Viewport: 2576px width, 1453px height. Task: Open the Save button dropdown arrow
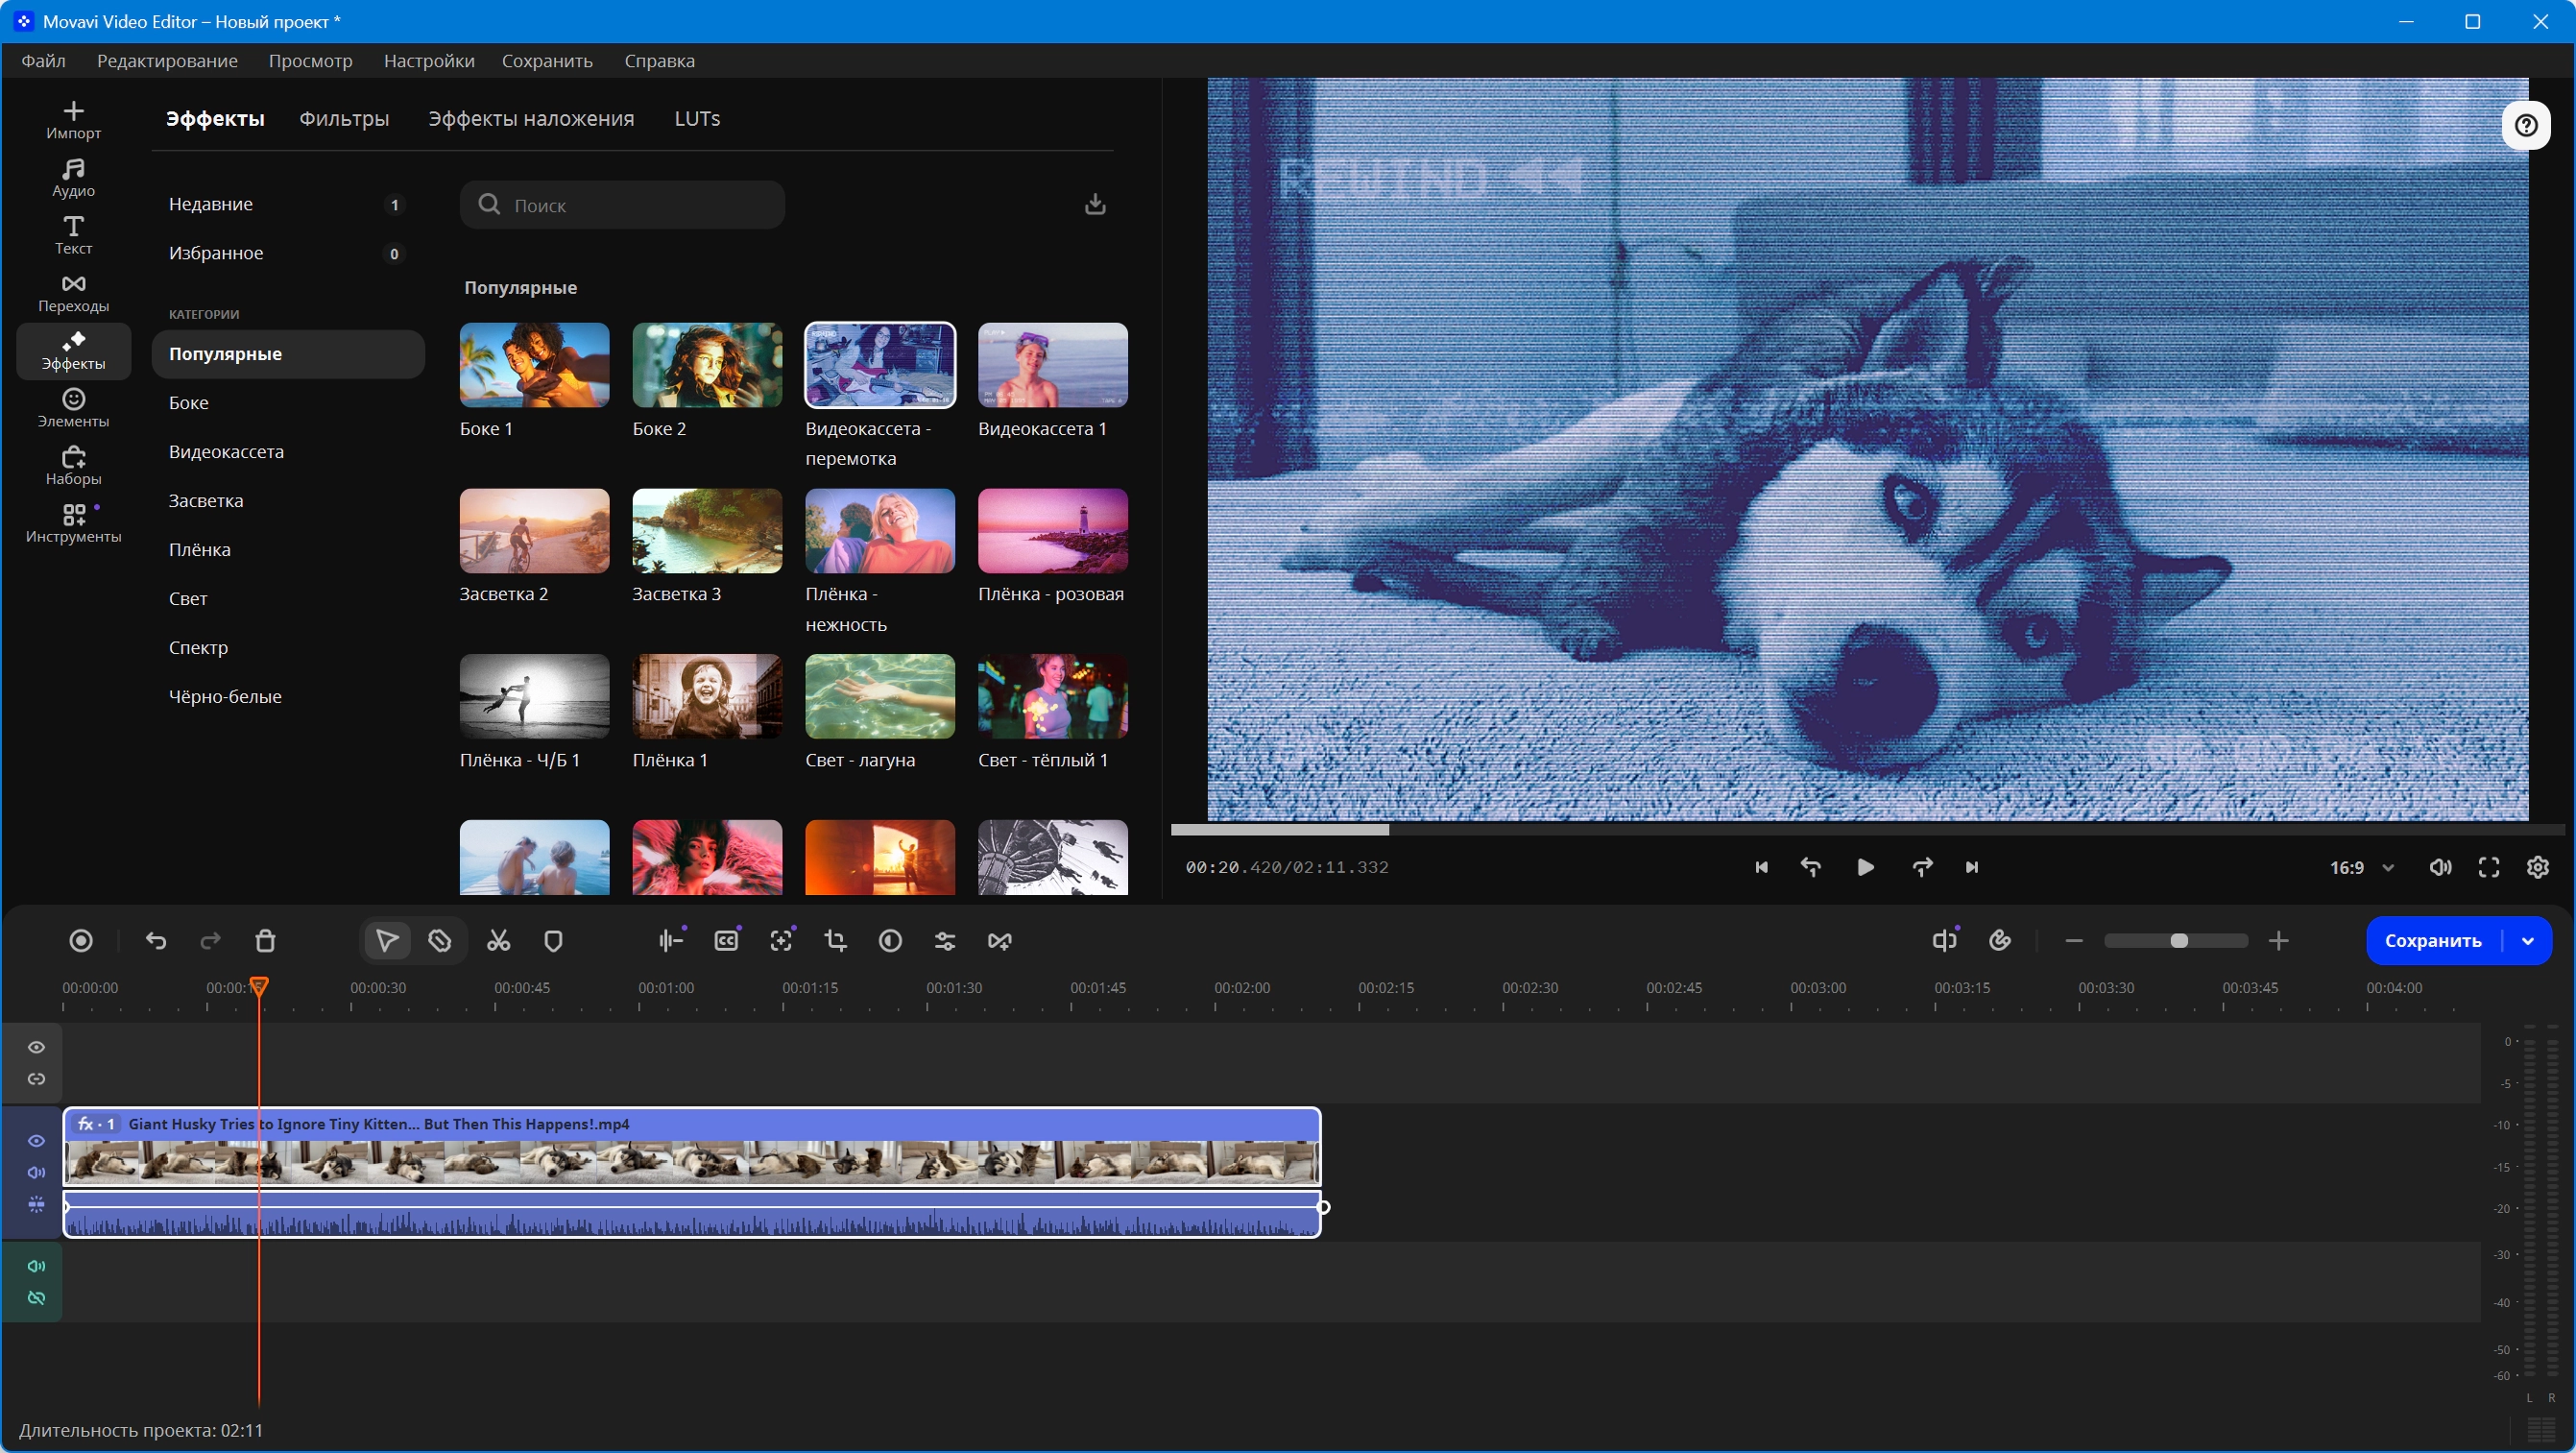point(2528,941)
